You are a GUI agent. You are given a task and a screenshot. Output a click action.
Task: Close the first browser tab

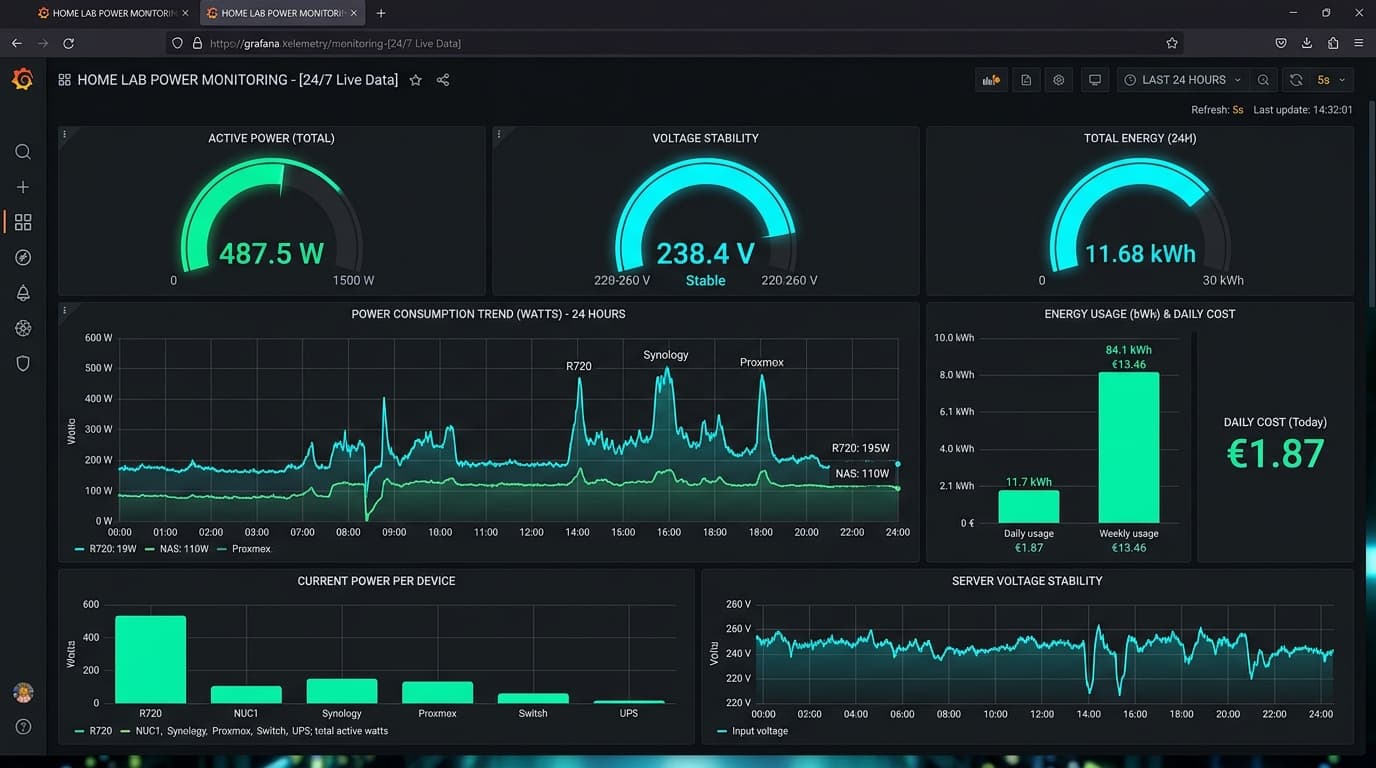(185, 13)
